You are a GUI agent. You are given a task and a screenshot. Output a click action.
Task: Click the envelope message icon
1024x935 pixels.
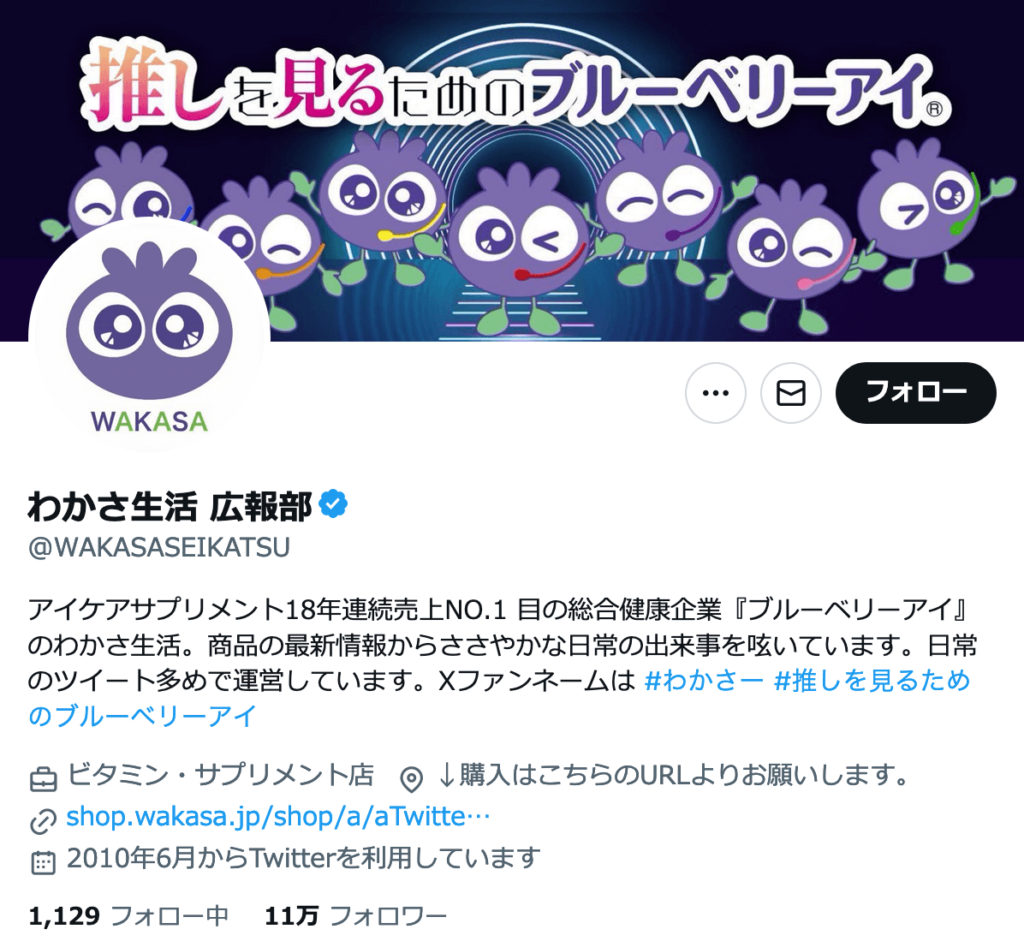[x=790, y=393]
